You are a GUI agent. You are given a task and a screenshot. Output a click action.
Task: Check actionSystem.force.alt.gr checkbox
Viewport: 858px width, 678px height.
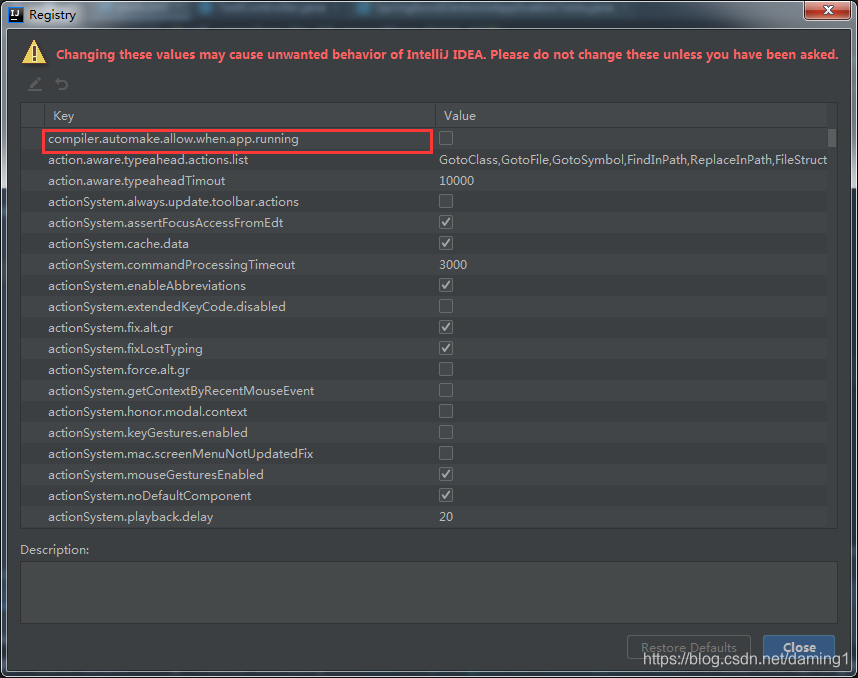point(446,369)
